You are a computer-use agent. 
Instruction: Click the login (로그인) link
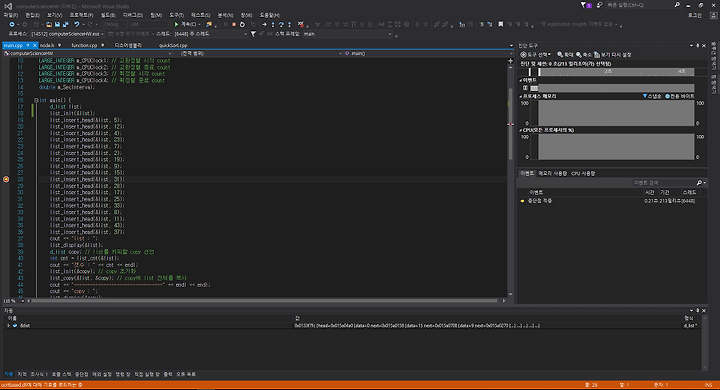694,15
